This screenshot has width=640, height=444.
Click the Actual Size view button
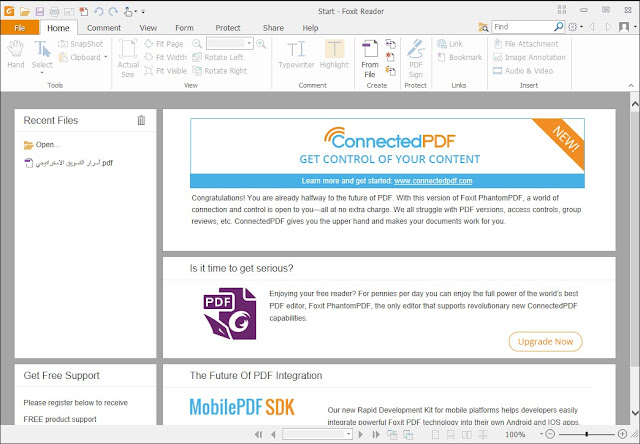point(128,58)
